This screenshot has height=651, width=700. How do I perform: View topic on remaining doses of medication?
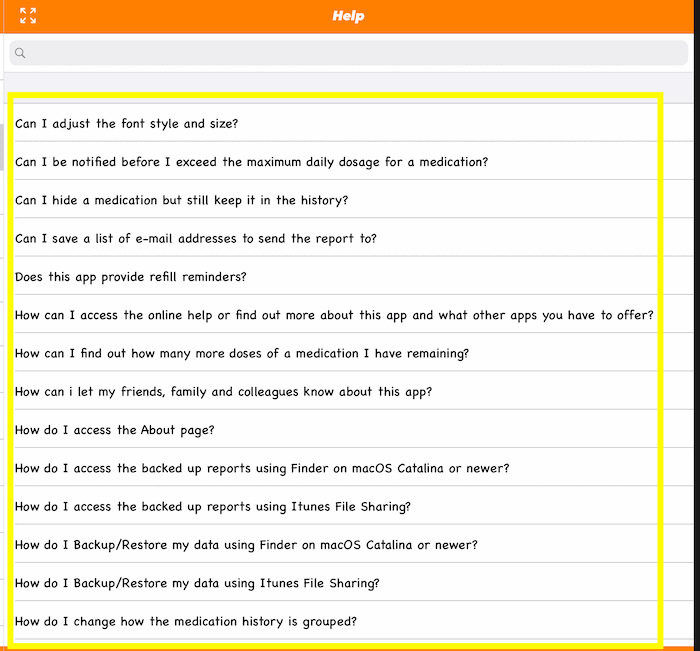coord(242,353)
